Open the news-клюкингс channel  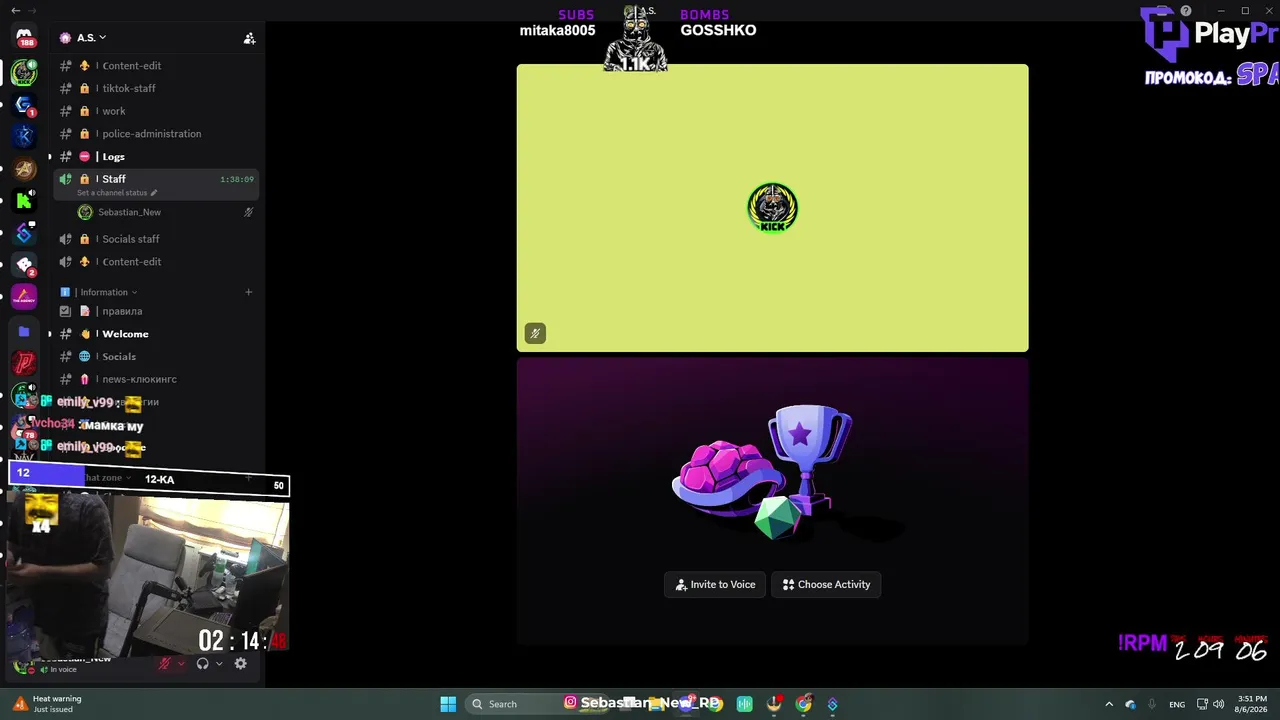click(x=156, y=380)
